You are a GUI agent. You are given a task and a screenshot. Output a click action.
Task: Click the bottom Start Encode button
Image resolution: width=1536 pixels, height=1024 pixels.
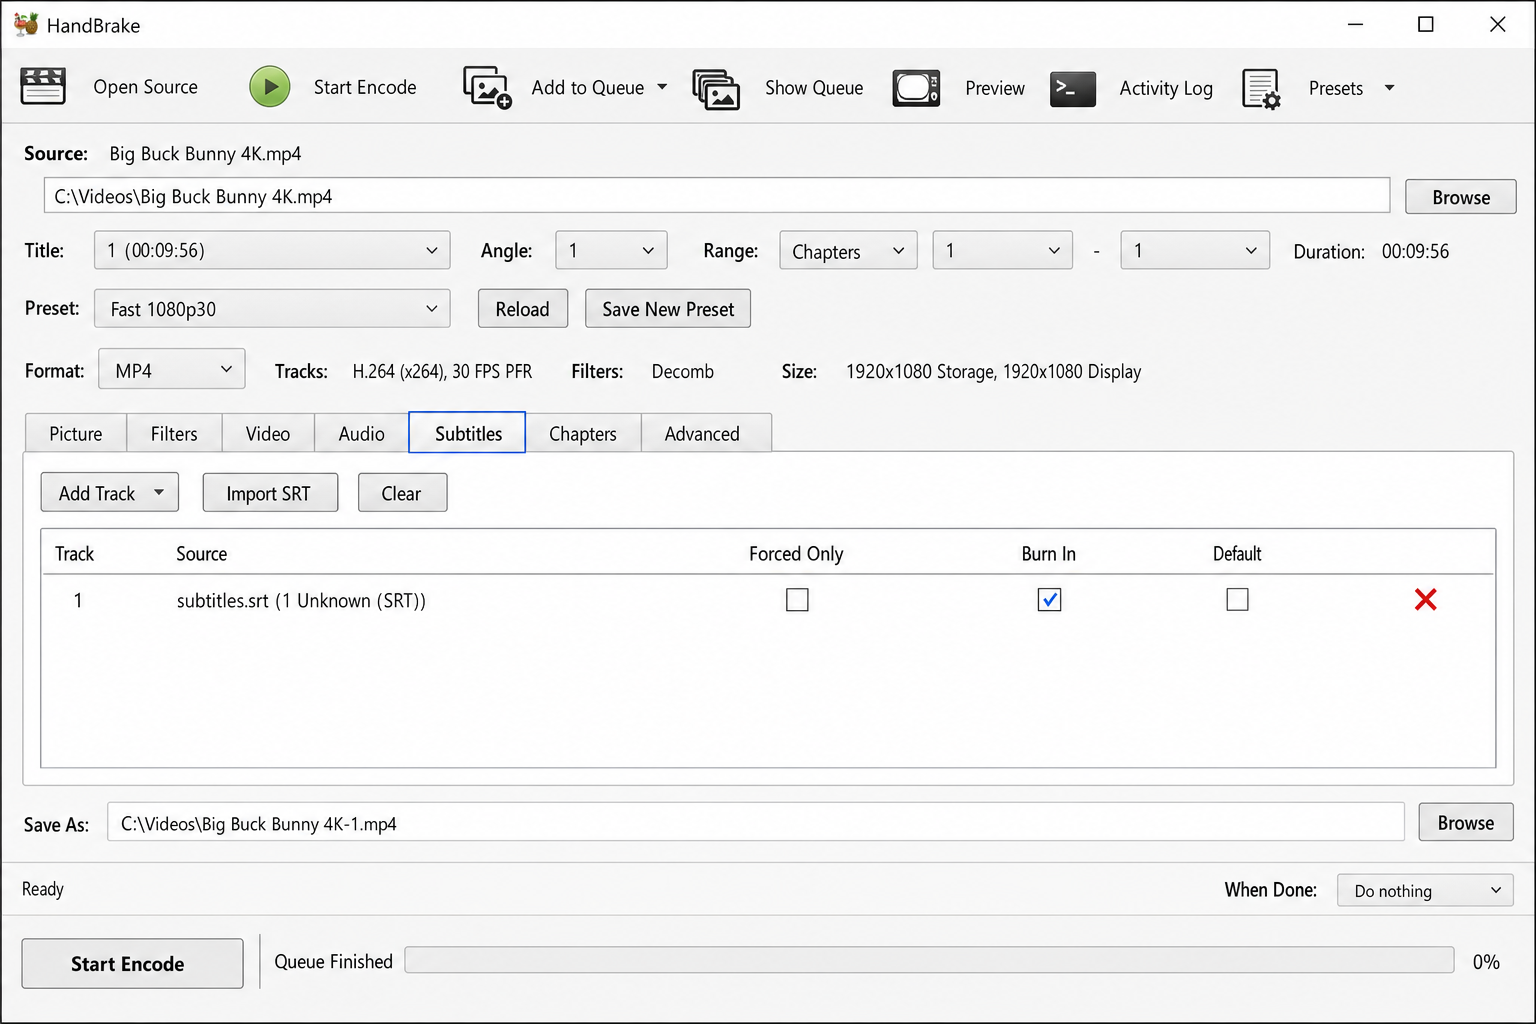[132, 963]
